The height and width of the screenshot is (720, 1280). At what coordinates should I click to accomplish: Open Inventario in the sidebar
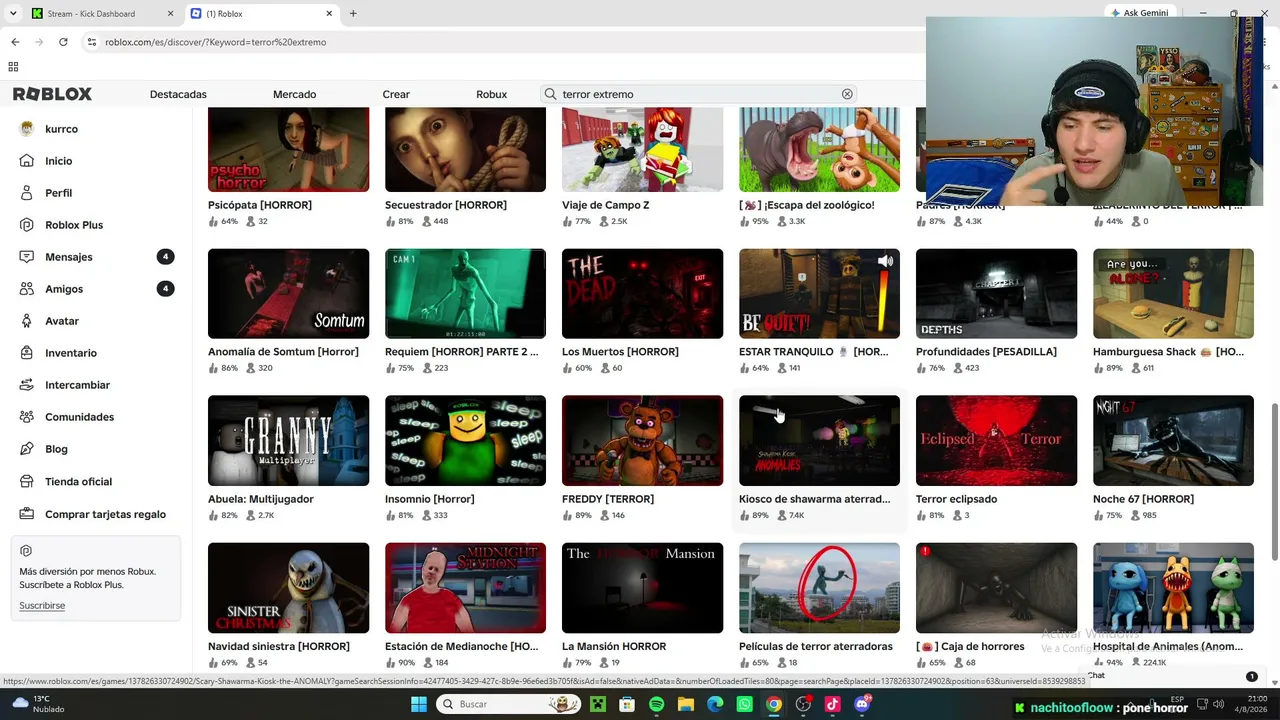point(71,353)
